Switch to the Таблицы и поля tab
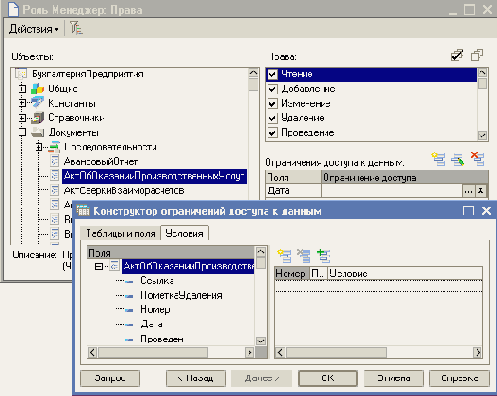497x396 pixels. click(x=121, y=233)
